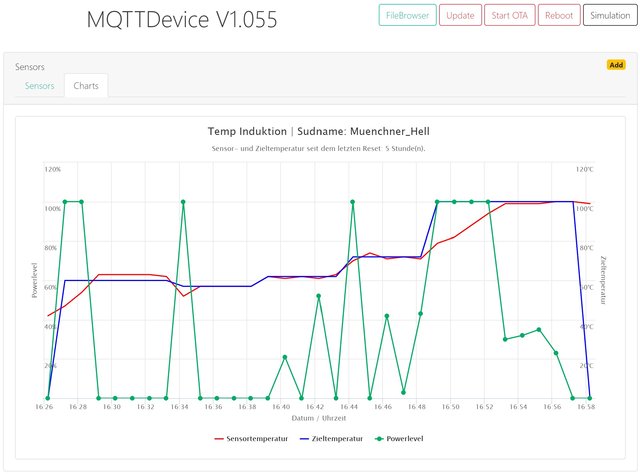Click the Powerlevel peak point at 16:34

pyautogui.click(x=183, y=202)
